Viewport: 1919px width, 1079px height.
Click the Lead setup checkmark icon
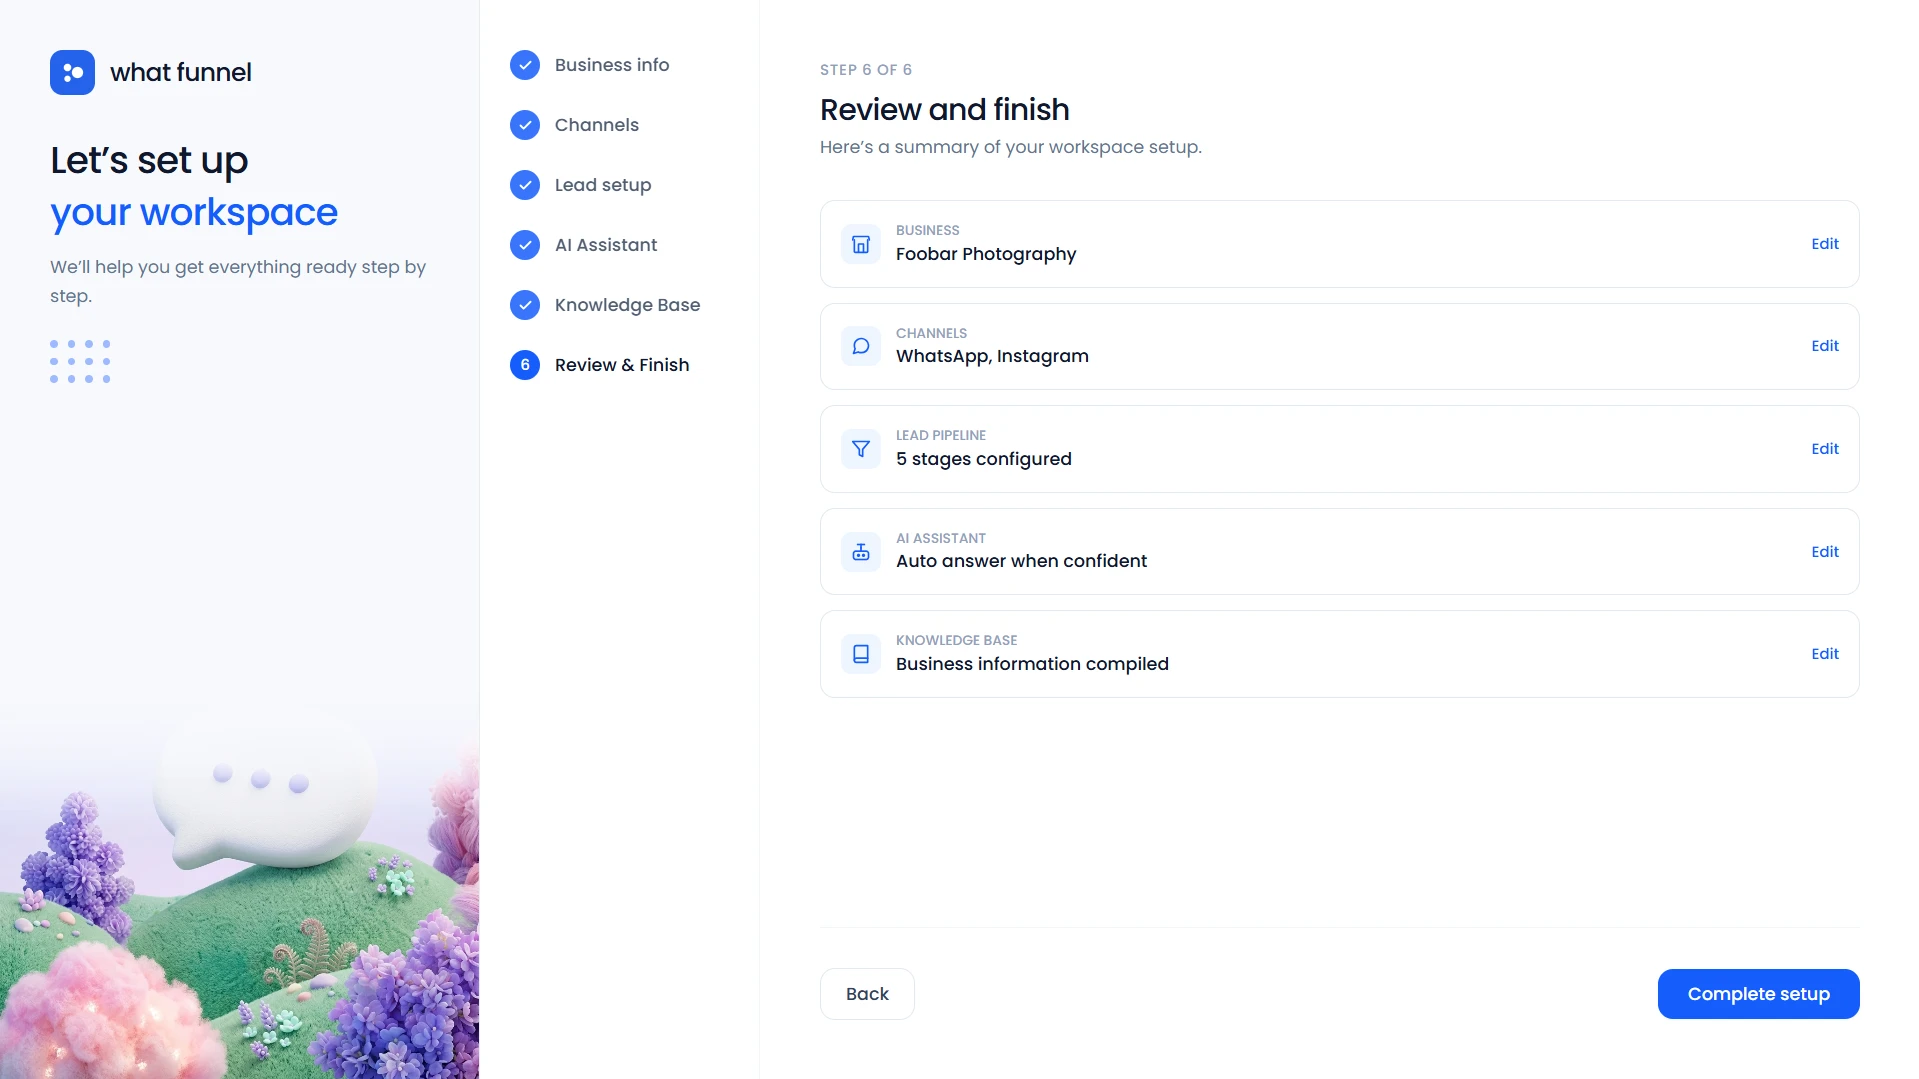coord(525,185)
